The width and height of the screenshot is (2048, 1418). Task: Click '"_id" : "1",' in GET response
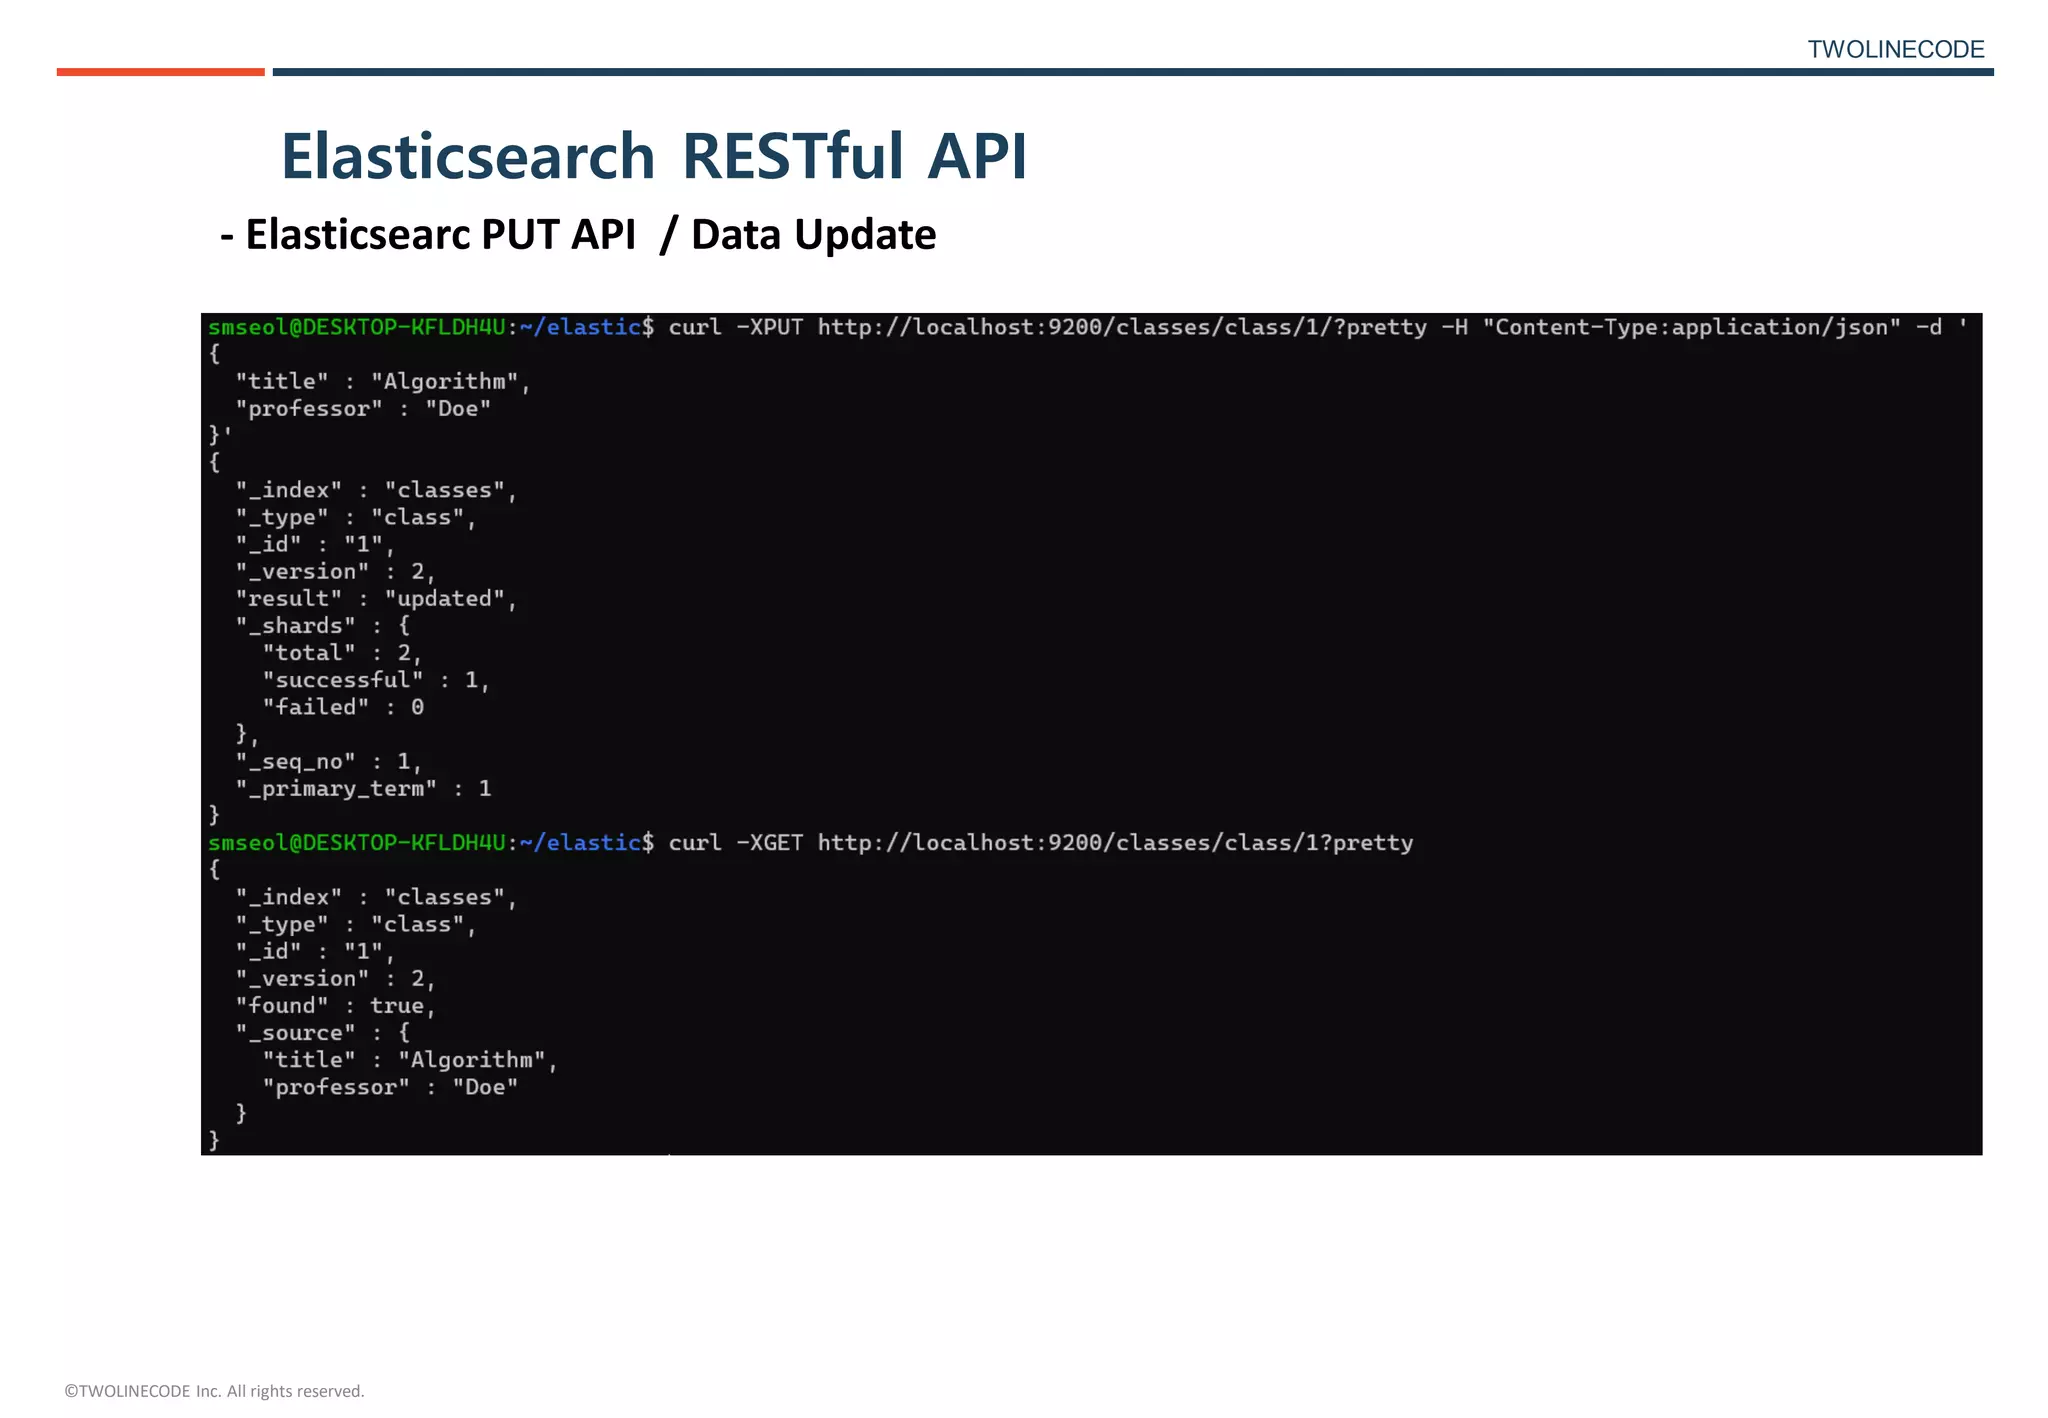click(316, 952)
